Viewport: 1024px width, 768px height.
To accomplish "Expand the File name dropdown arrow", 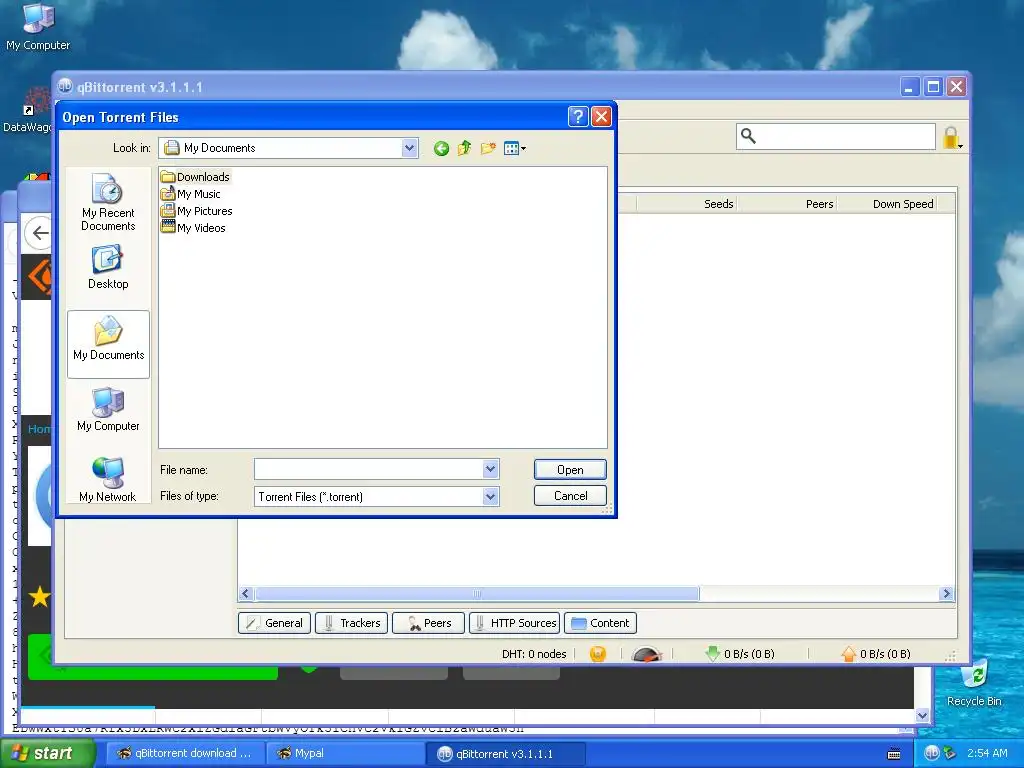I will click(x=490, y=469).
